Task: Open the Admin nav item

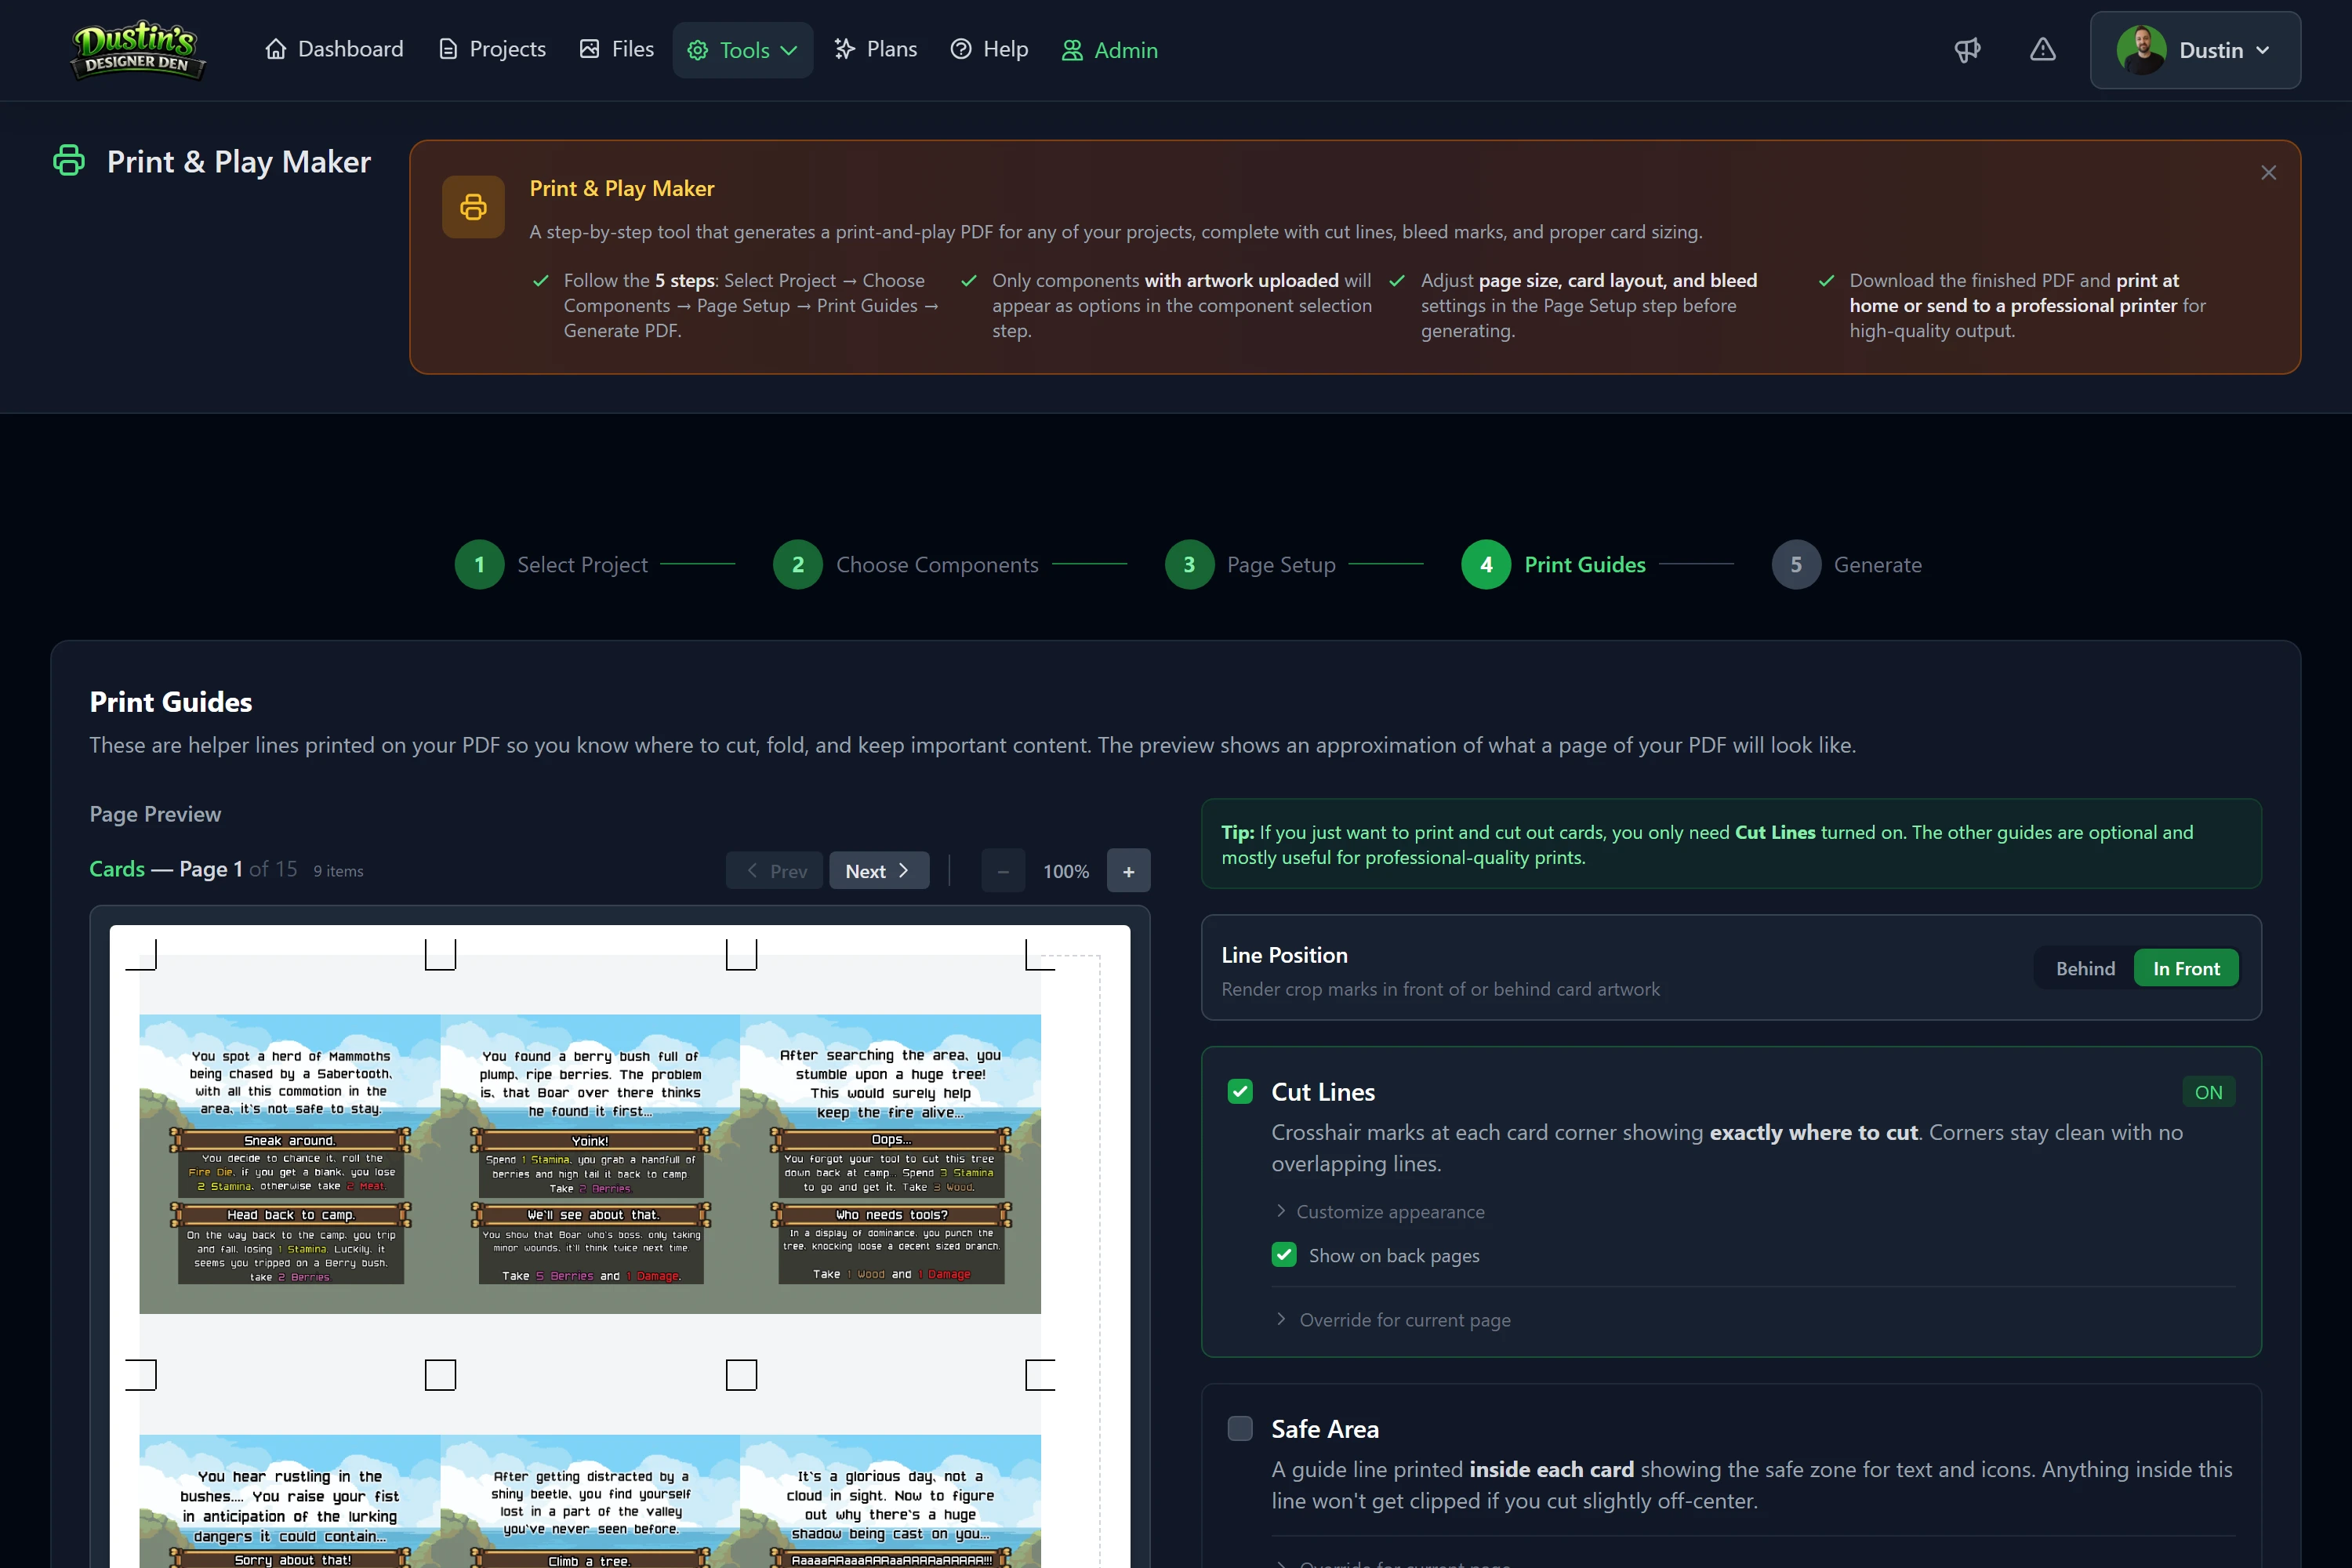Action: (x=1109, y=50)
